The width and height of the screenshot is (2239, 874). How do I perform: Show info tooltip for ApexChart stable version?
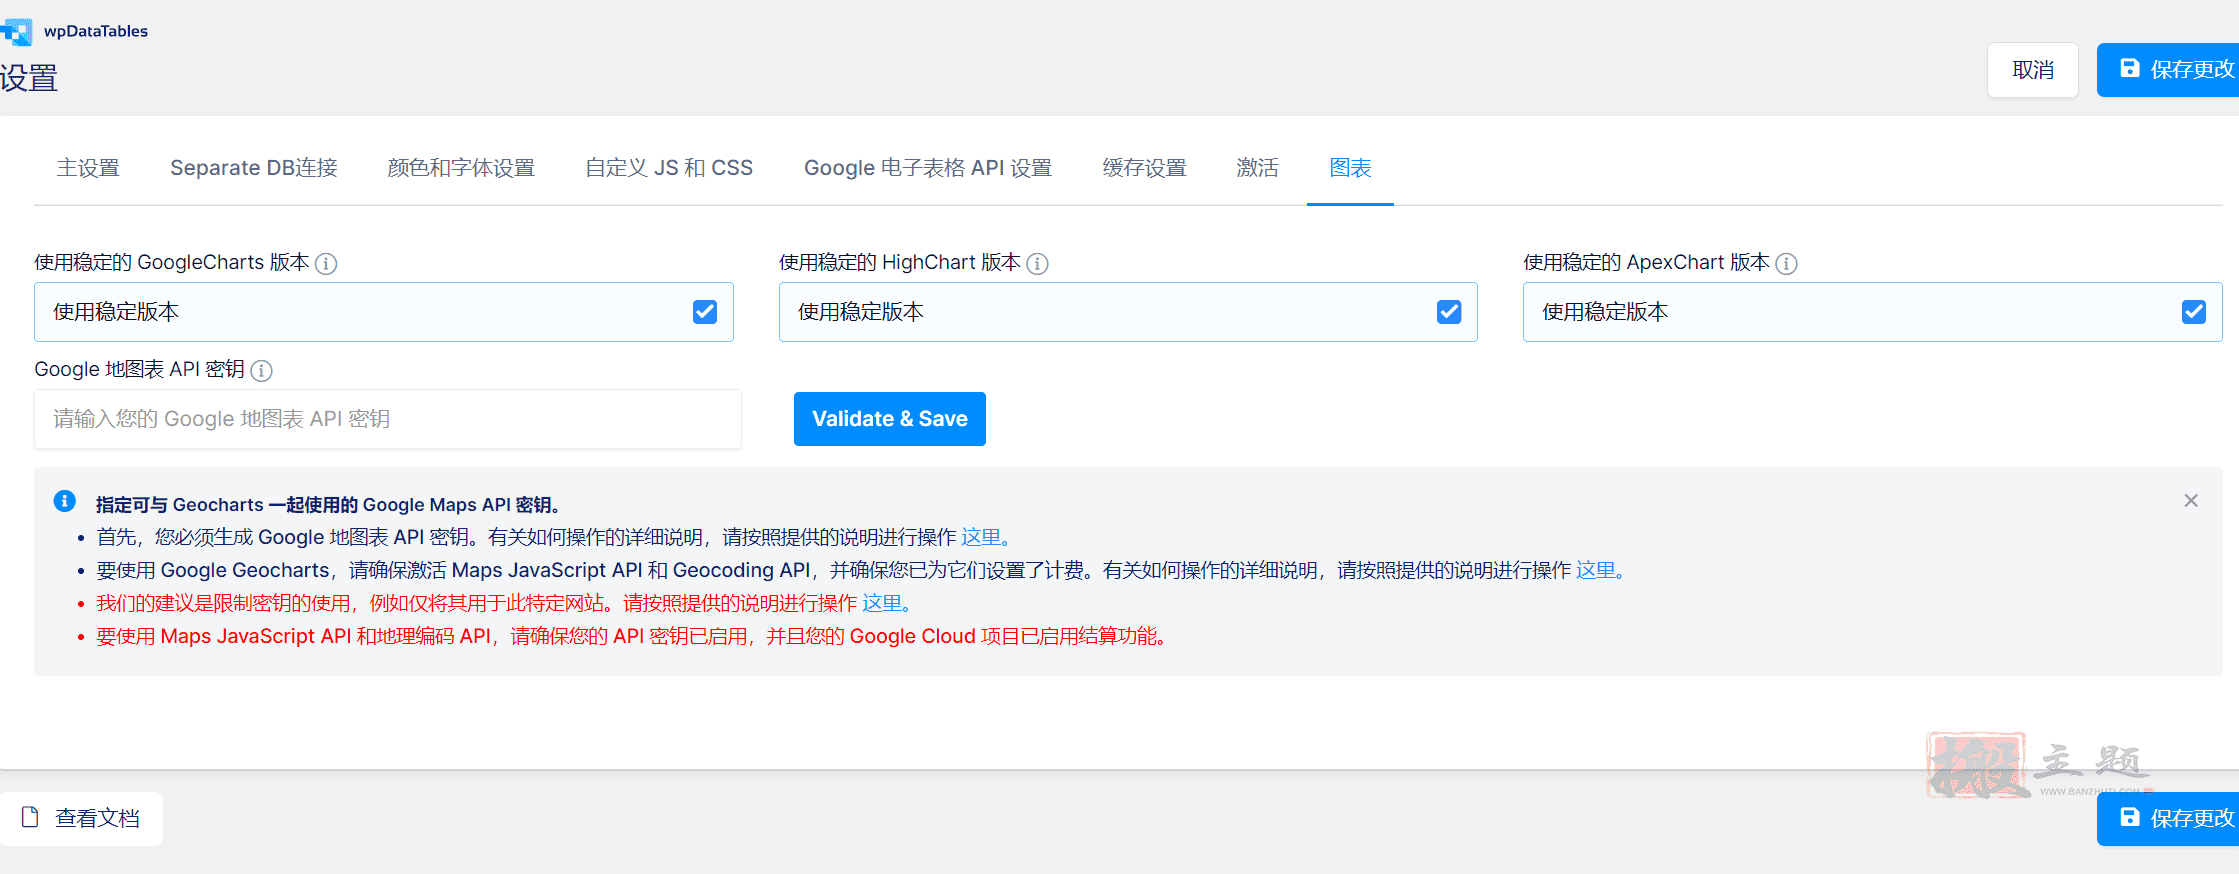tap(1787, 263)
